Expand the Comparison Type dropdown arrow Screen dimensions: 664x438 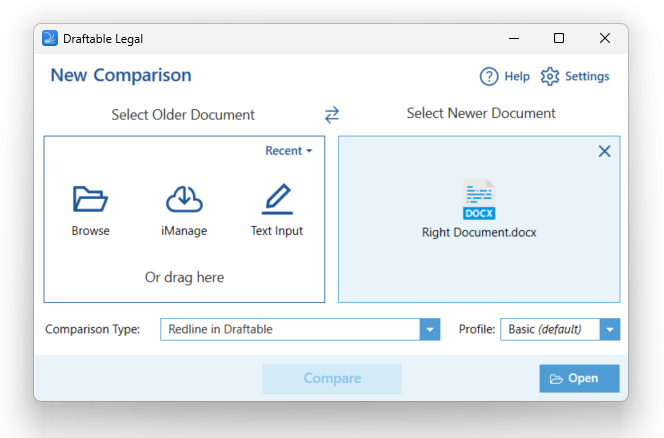[430, 330]
